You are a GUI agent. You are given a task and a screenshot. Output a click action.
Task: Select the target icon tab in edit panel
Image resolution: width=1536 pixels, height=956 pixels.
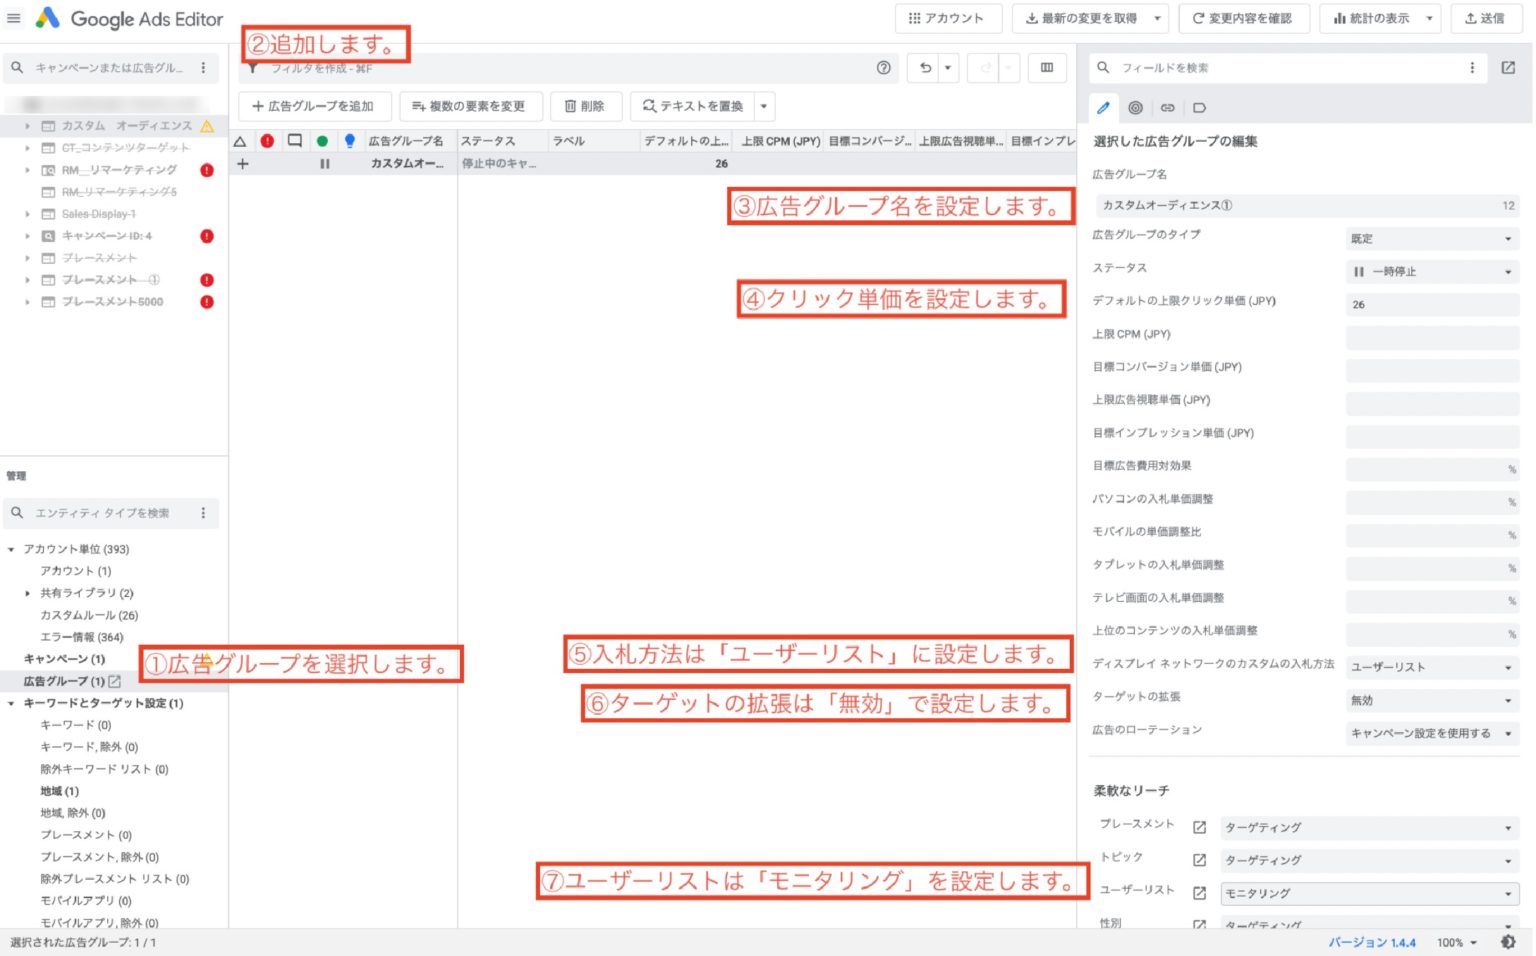[x=1135, y=108]
